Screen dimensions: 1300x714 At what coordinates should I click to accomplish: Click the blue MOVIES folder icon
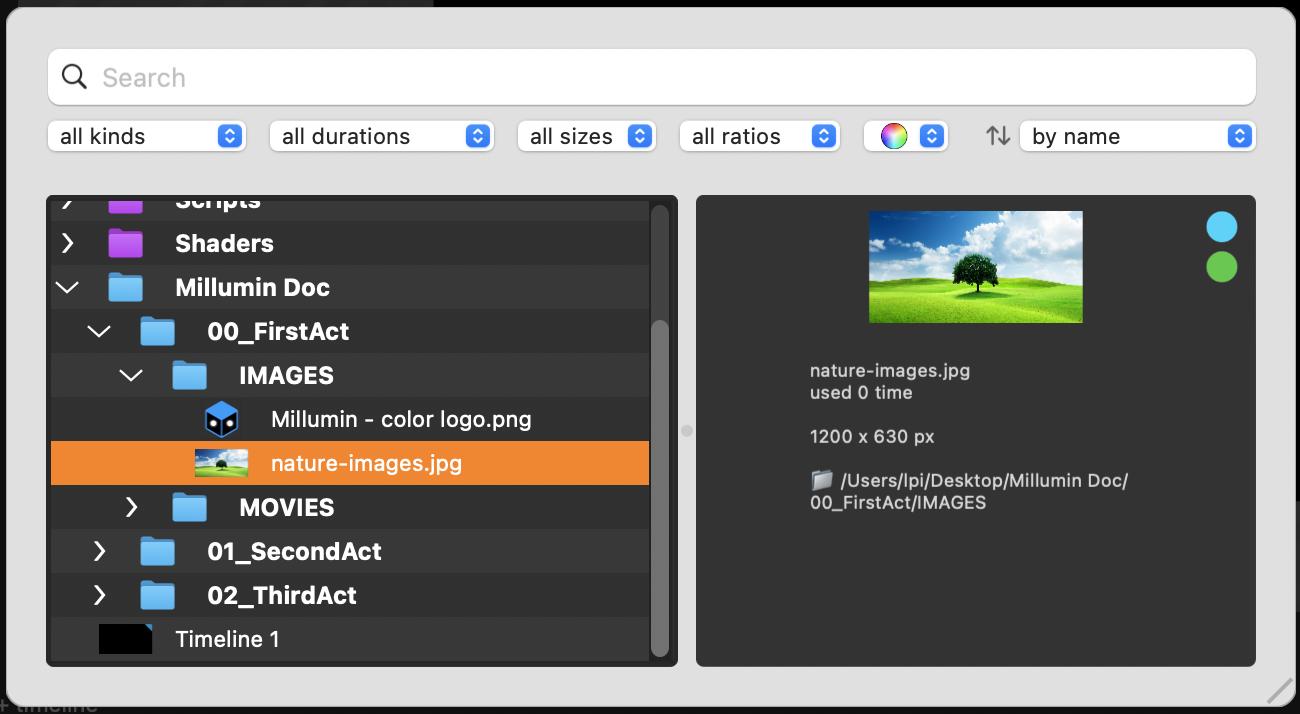tap(189, 508)
